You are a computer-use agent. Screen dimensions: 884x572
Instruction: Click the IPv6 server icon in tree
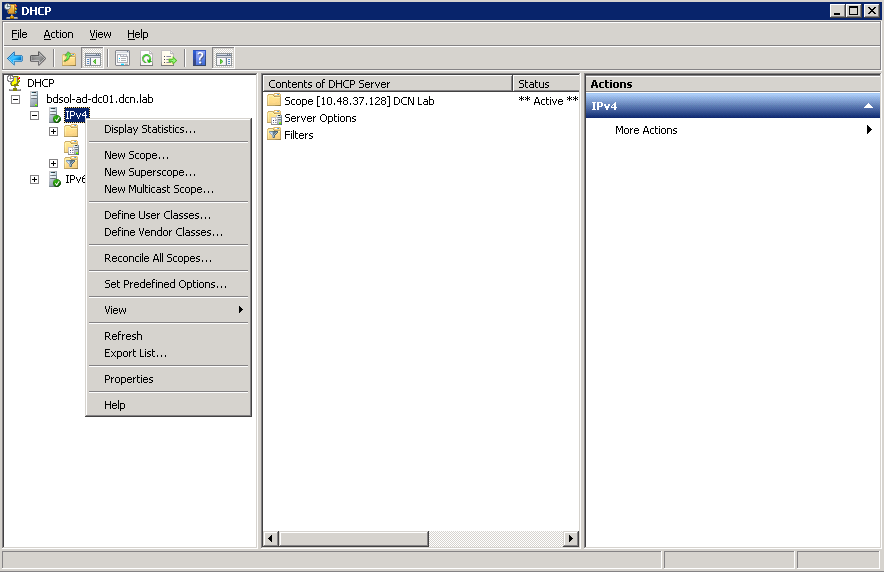point(55,179)
